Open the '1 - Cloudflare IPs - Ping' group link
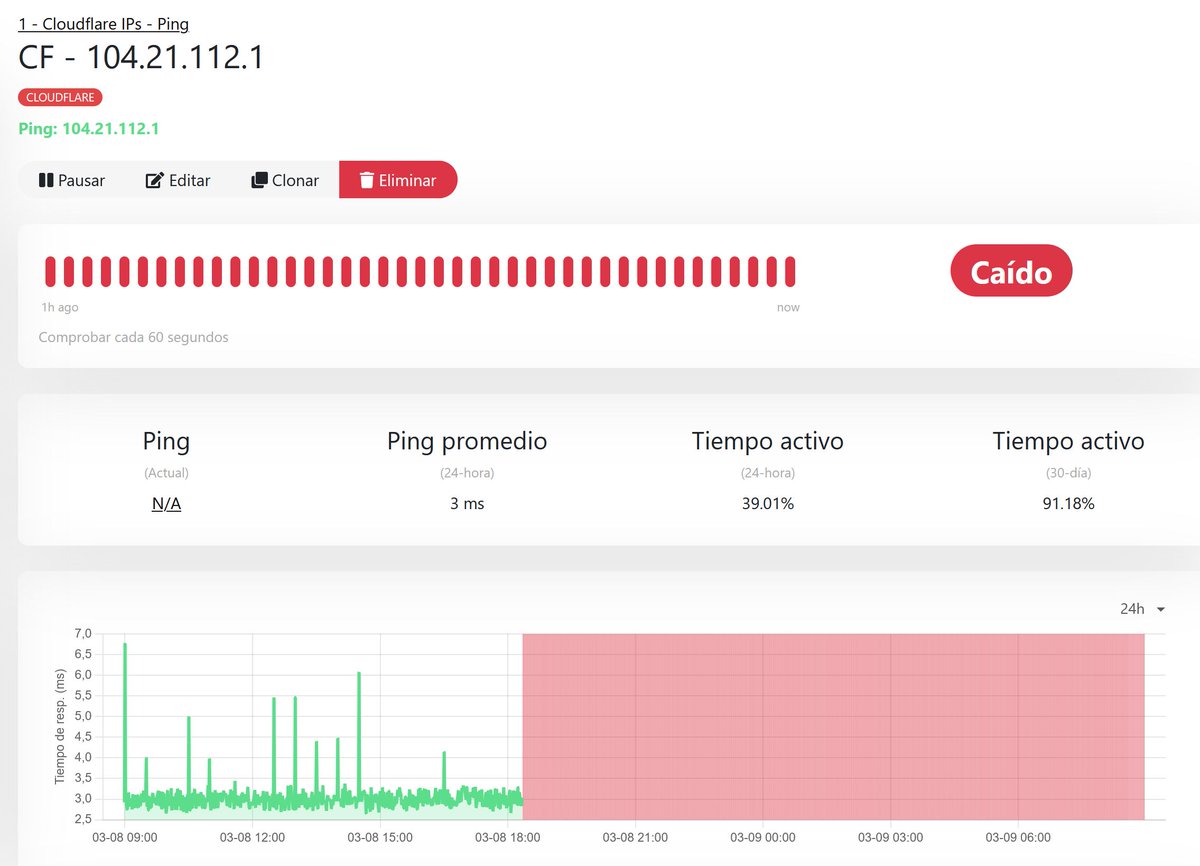The width and height of the screenshot is (1200, 866). pos(103,23)
